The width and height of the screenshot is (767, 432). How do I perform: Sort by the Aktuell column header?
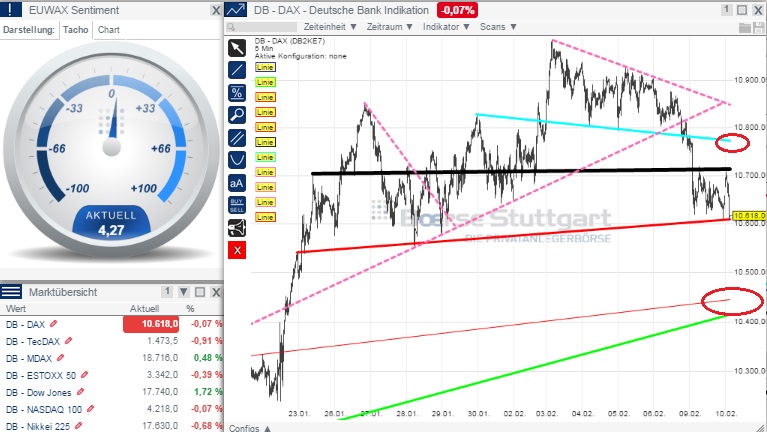(144, 309)
